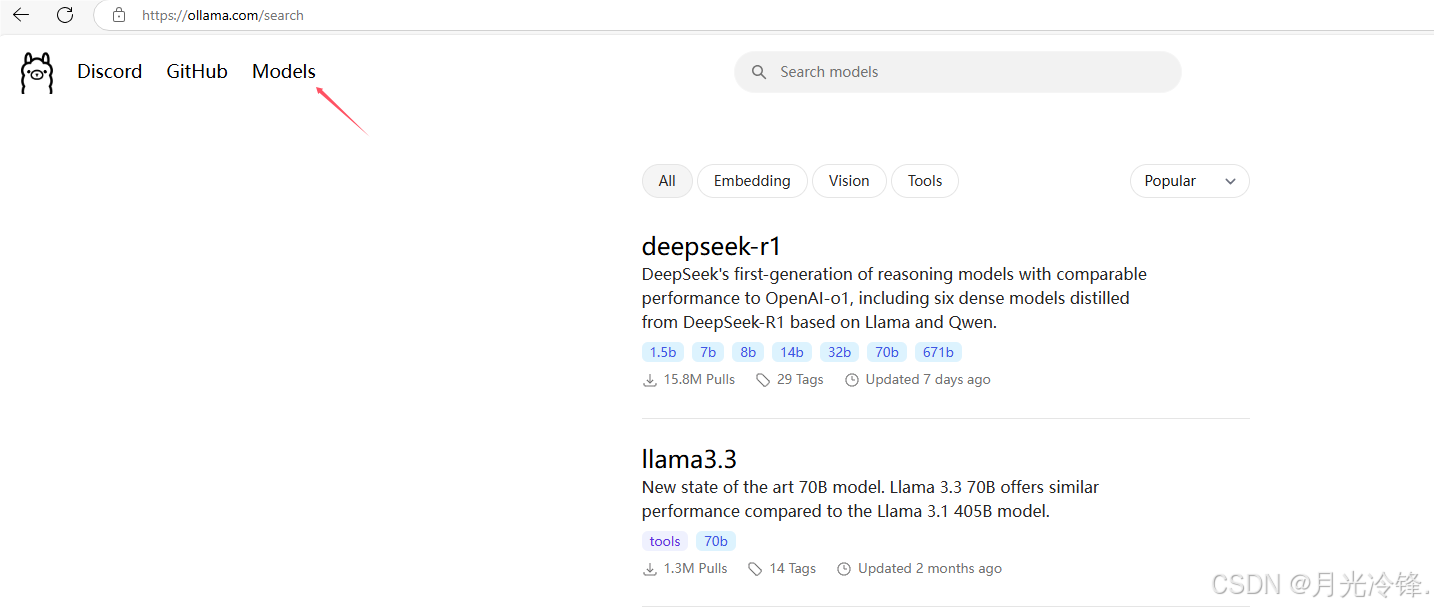Click Updated 2 months ago text
The image size is (1434, 610).
[x=930, y=569]
